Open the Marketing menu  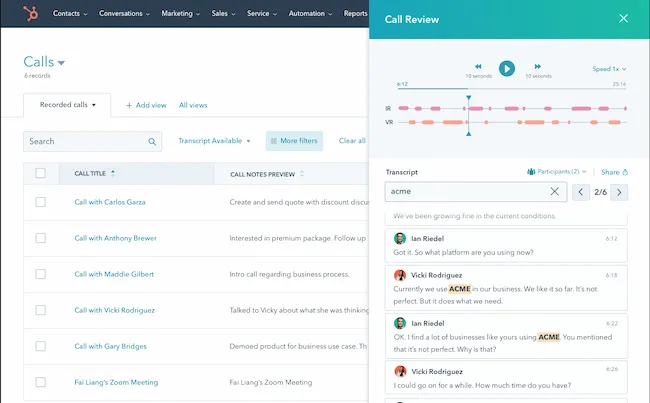coord(180,13)
